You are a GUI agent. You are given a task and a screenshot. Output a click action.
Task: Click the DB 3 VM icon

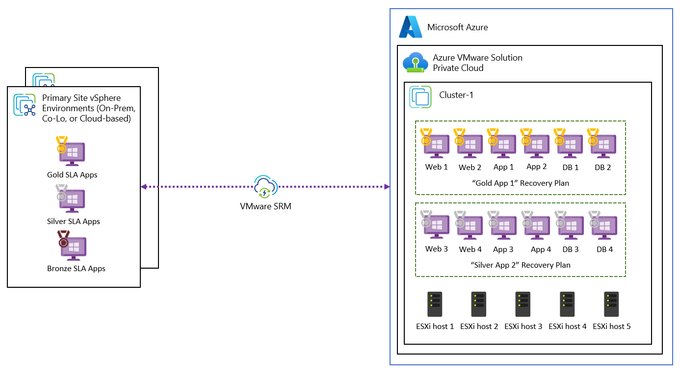click(569, 225)
